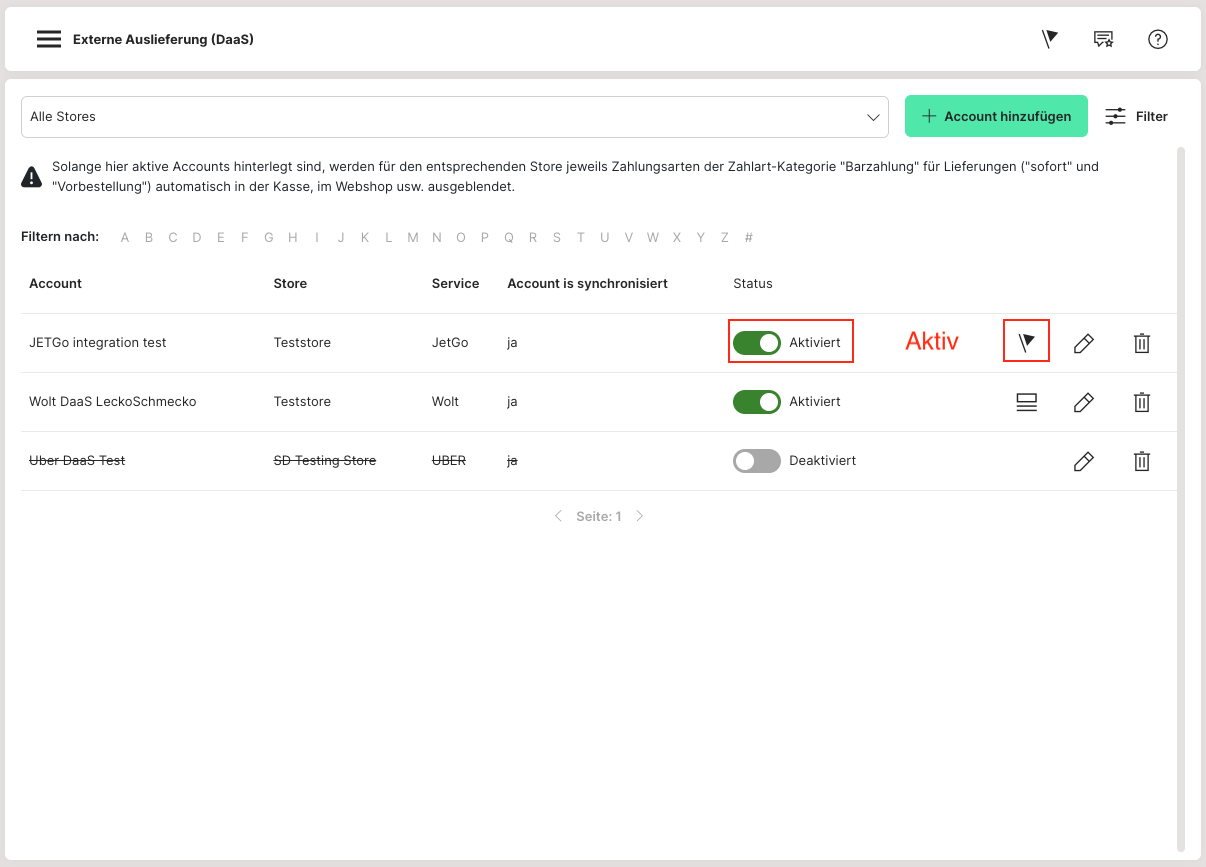Activate the Uber DaaS Test toggle

point(757,461)
